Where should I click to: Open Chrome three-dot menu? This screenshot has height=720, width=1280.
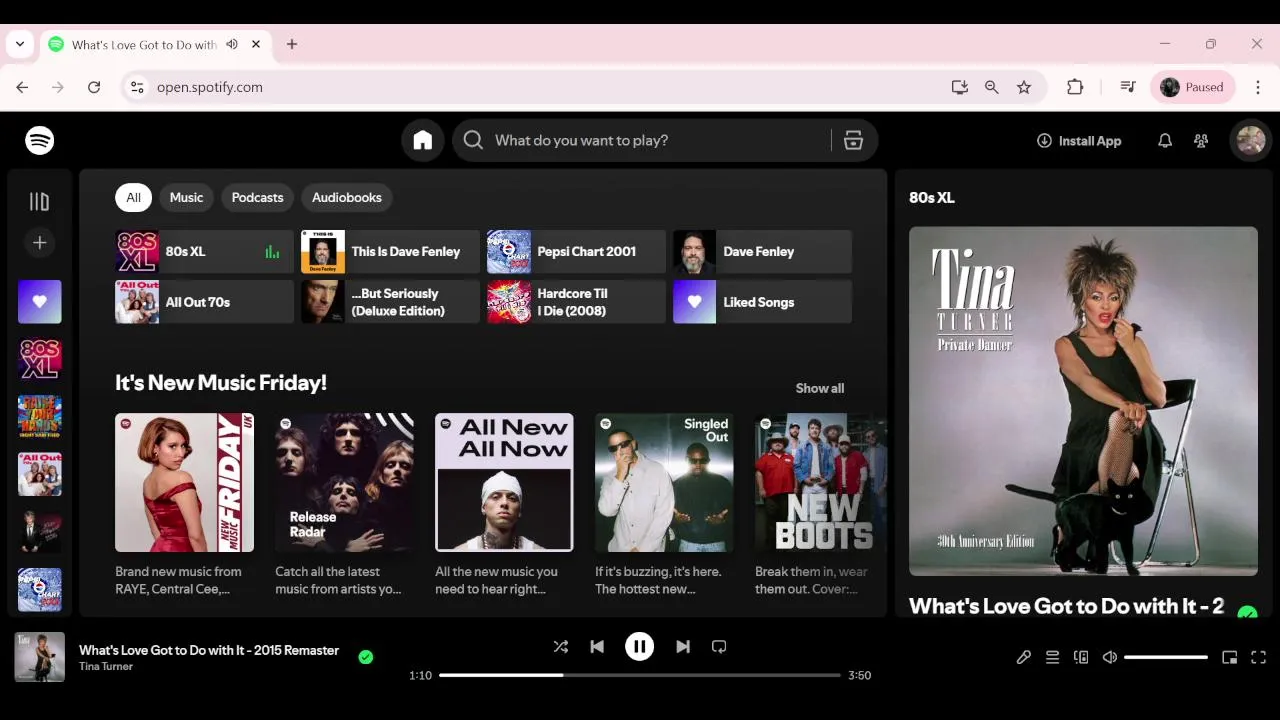click(1258, 87)
